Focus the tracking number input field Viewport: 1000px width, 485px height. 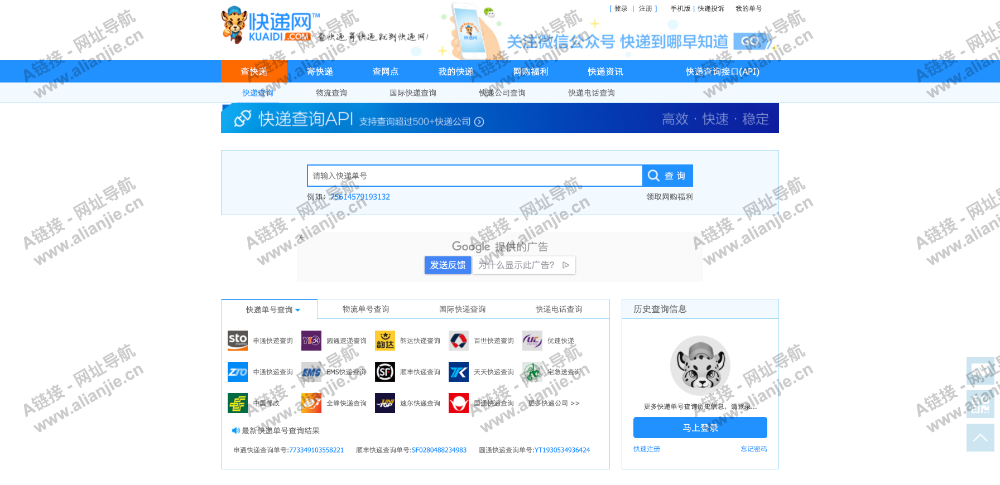[474, 176]
